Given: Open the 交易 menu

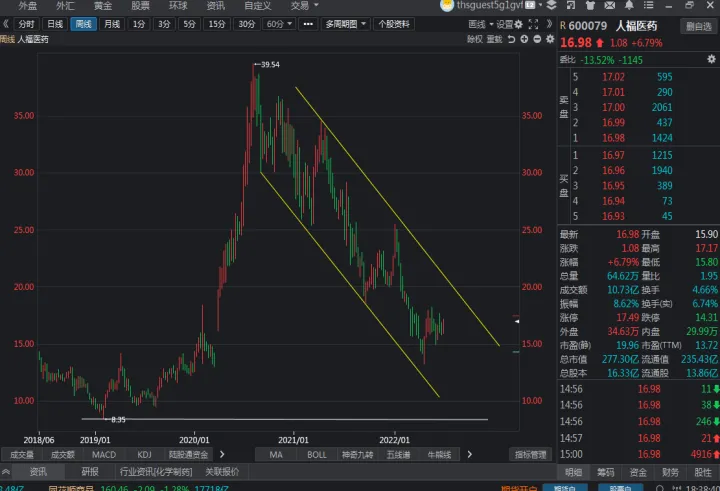Looking at the screenshot, I should 301,6.
